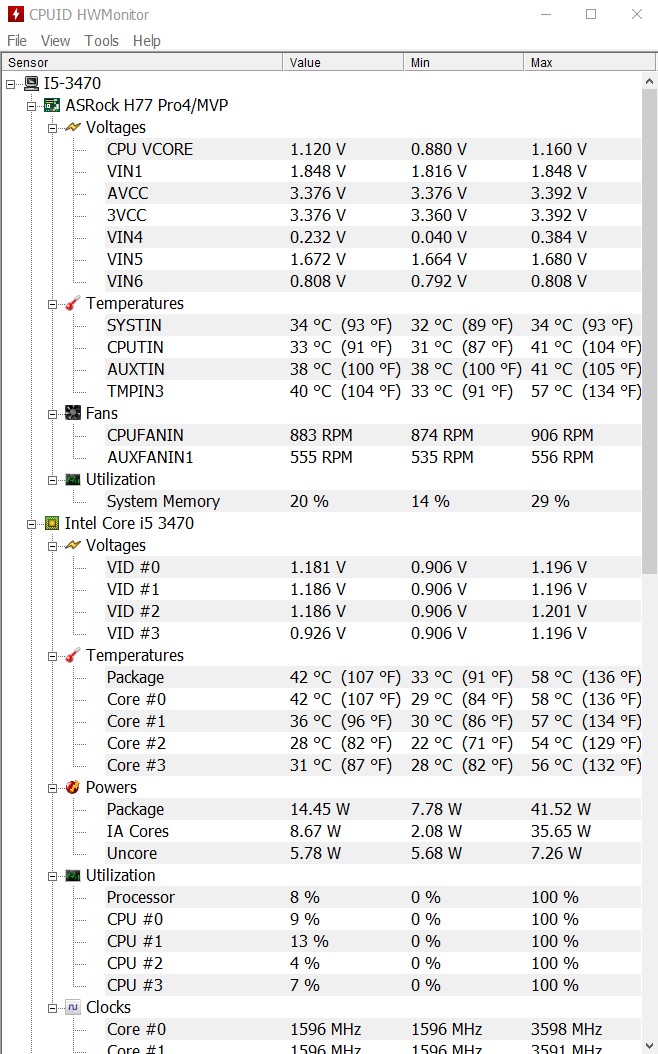Minimize the HWMonitor window
The image size is (658, 1054).
tap(546, 14)
